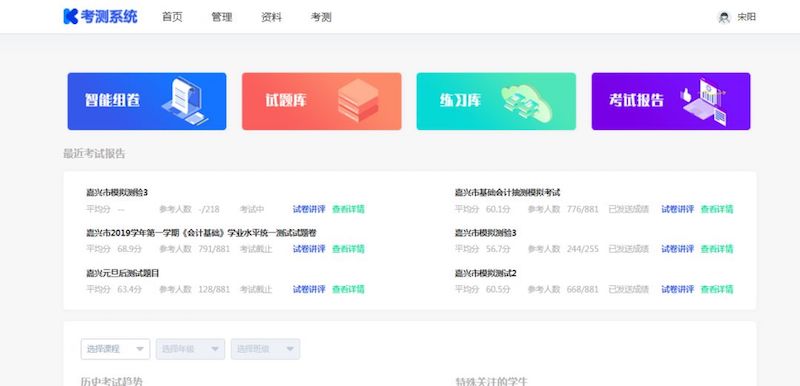The image size is (800, 386).
Task: Expand the 选择年级 dropdown
Action: click(x=190, y=349)
